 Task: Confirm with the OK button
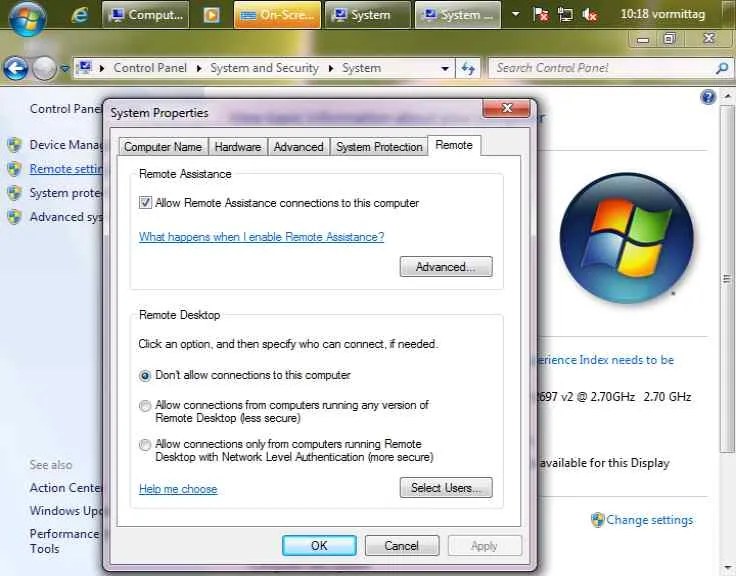point(319,545)
